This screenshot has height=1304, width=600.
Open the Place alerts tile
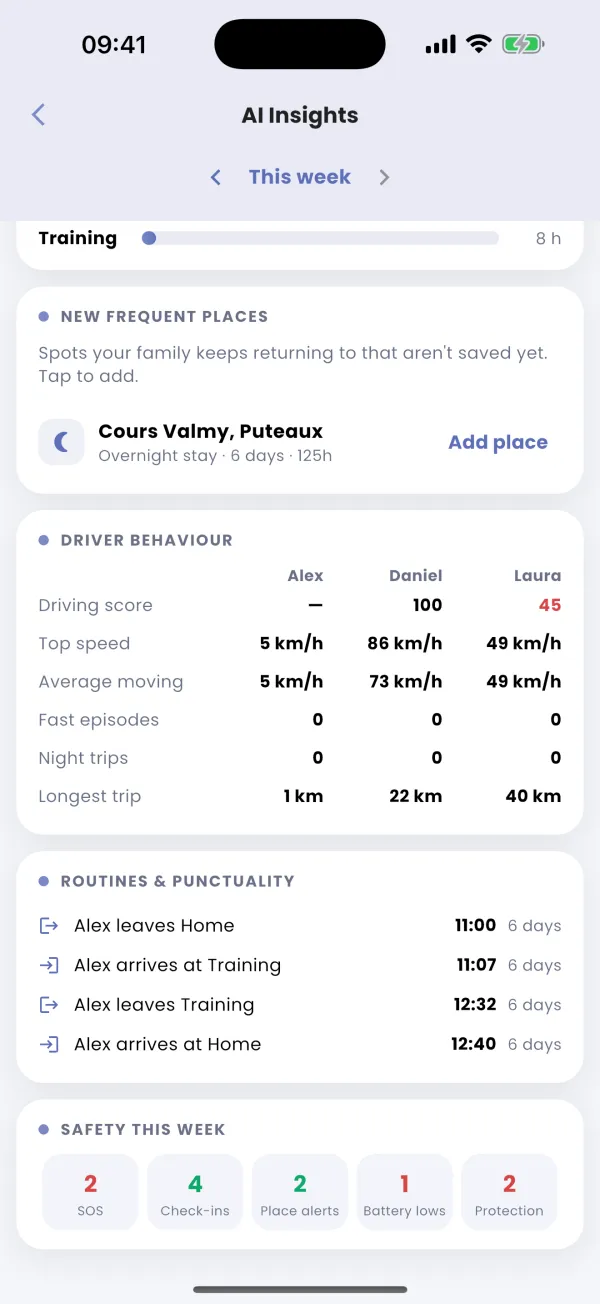pyautogui.click(x=300, y=1192)
